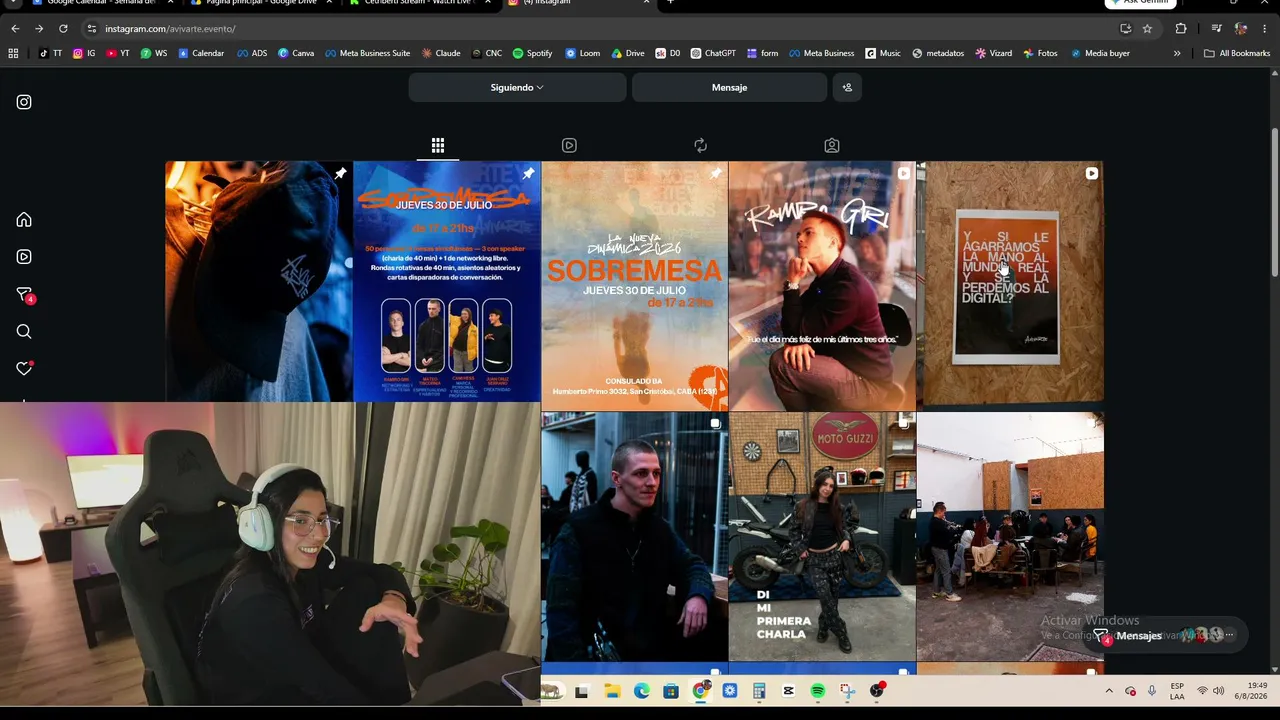Open OBS Studio from the taskbar
1280x720 pixels.
pyautogui.click(x=877, y=691)
